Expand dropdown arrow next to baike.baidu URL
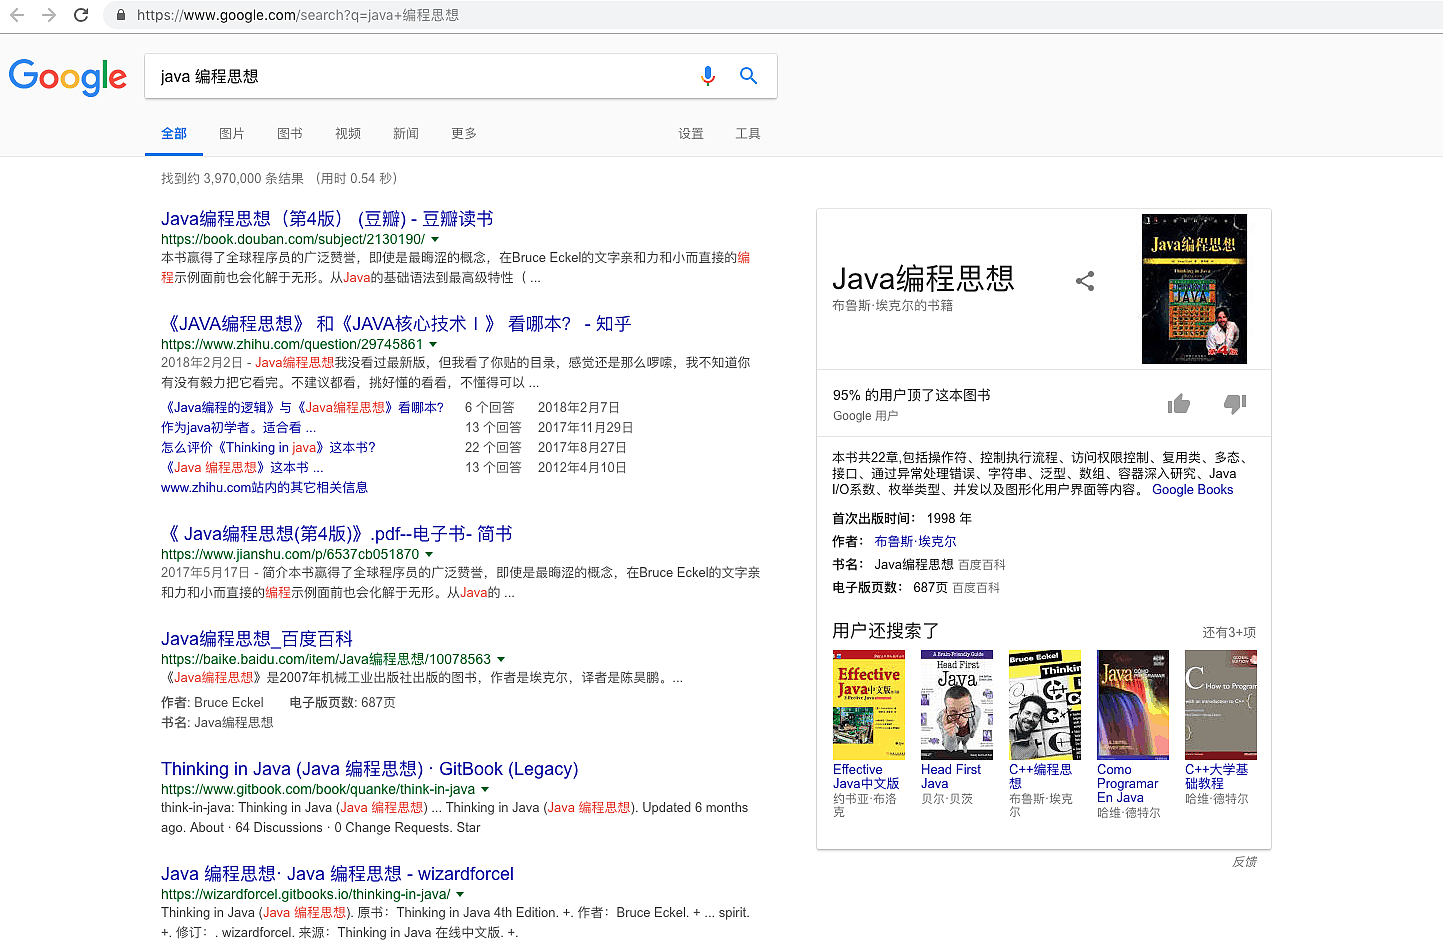The height and width of the screenshot is (948, 1443). click(501, 660)
